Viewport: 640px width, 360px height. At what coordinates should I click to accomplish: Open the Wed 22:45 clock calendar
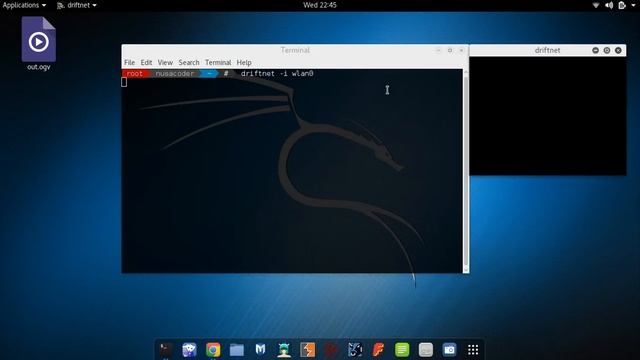tap(320, 5)
